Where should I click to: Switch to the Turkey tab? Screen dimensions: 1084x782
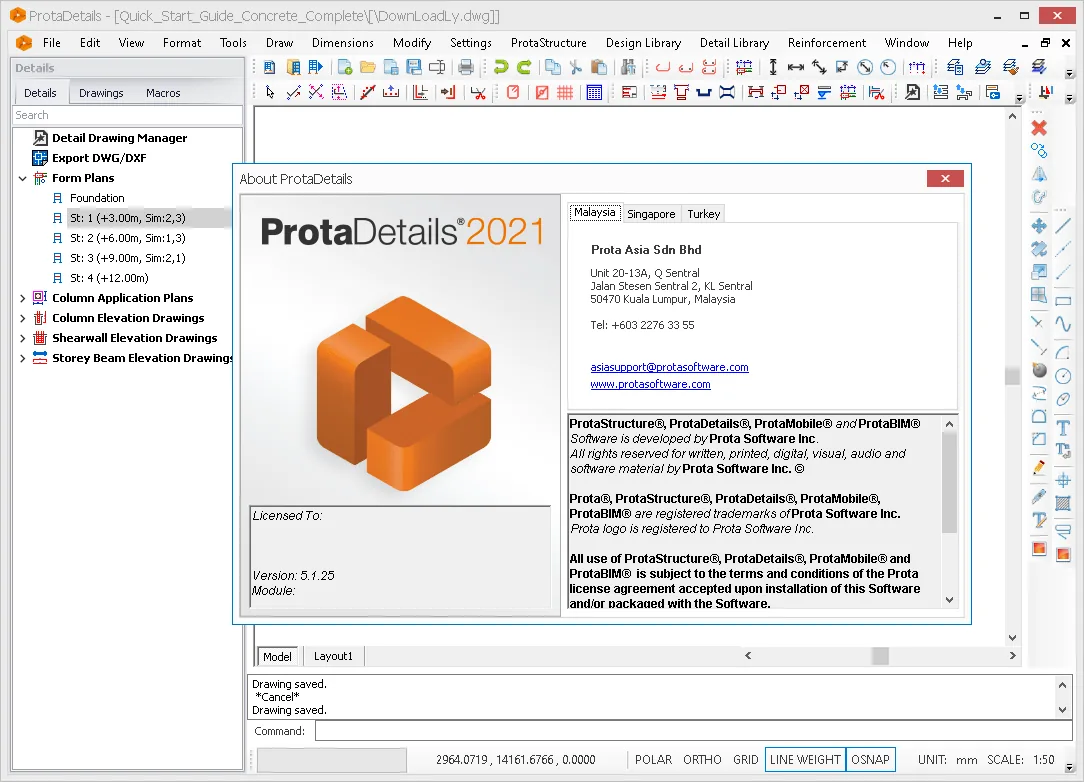704,214
